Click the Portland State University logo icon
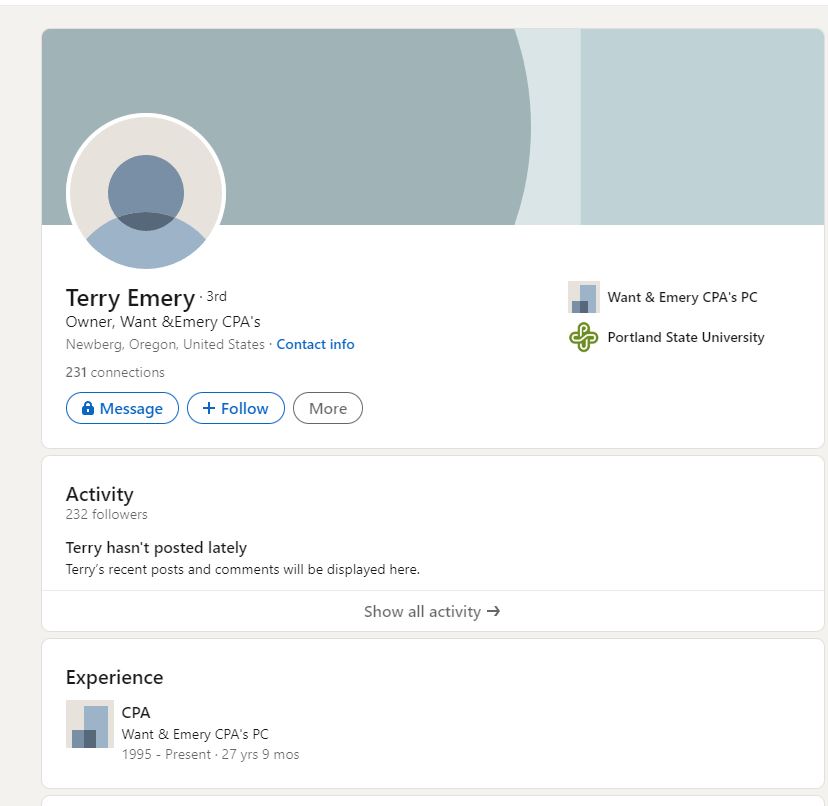The height and width of the screenshot is (806, 828). [x=584, y=337]
